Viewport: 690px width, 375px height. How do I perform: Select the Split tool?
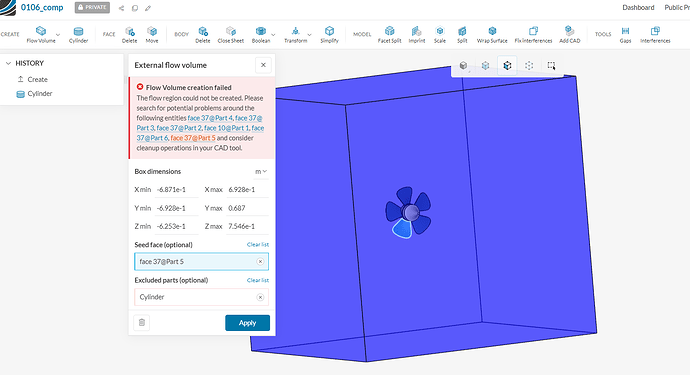pos(462,34)
